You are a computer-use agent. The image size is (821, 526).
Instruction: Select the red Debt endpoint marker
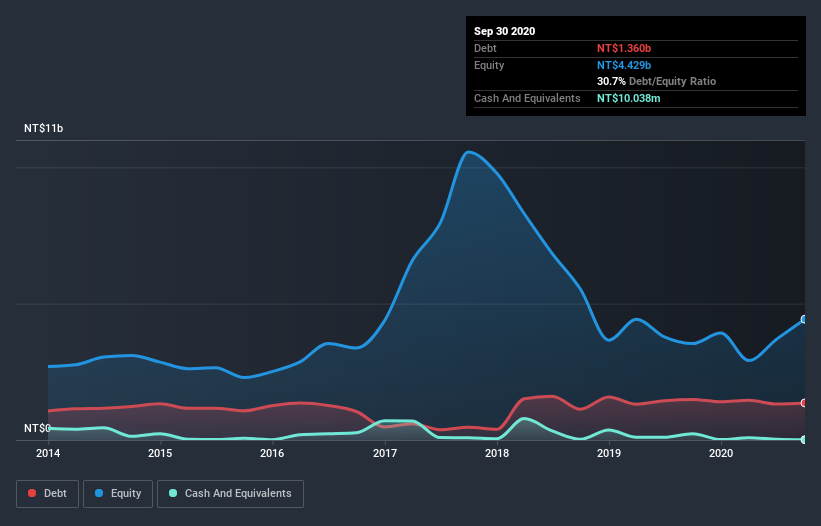pyautogui.click(x=804, y=403)
